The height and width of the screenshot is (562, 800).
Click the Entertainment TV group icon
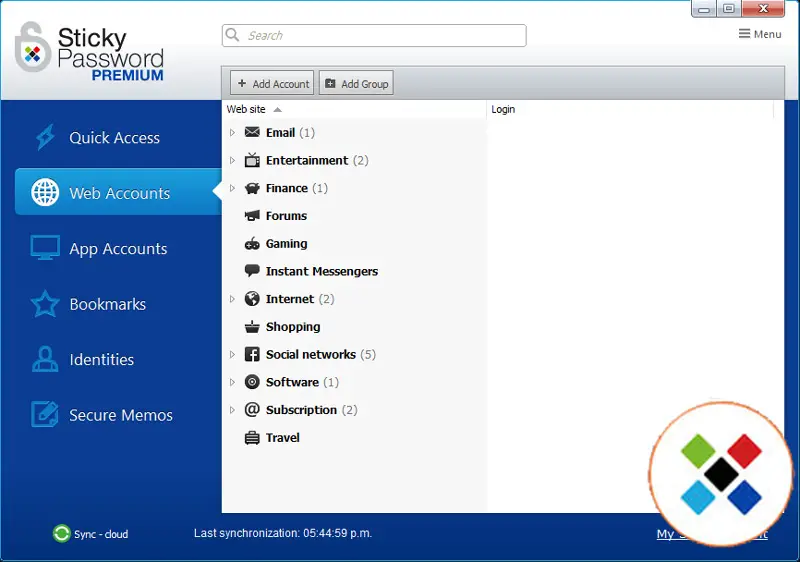[x=252, y=160]
